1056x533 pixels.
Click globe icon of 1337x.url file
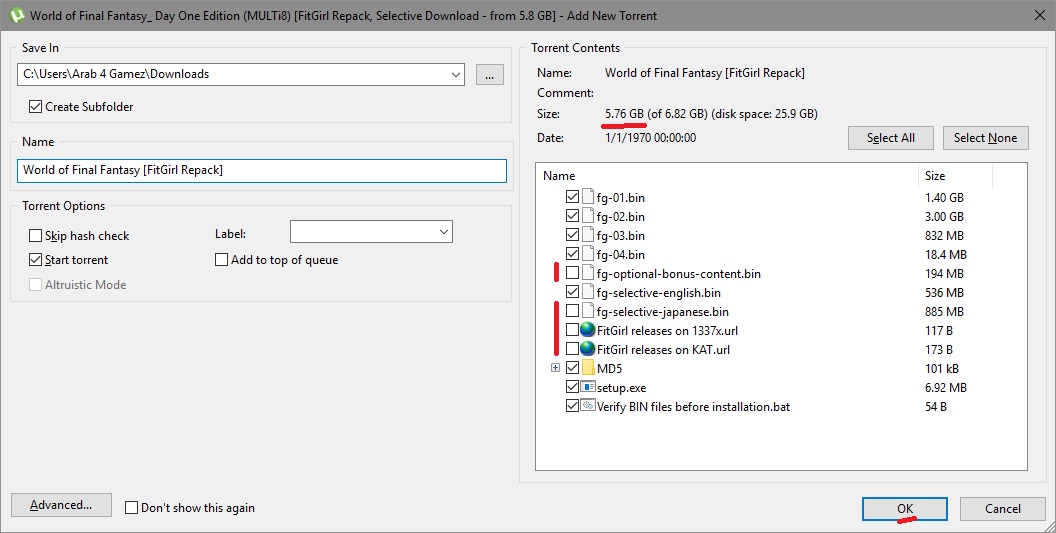coord(587,330)
